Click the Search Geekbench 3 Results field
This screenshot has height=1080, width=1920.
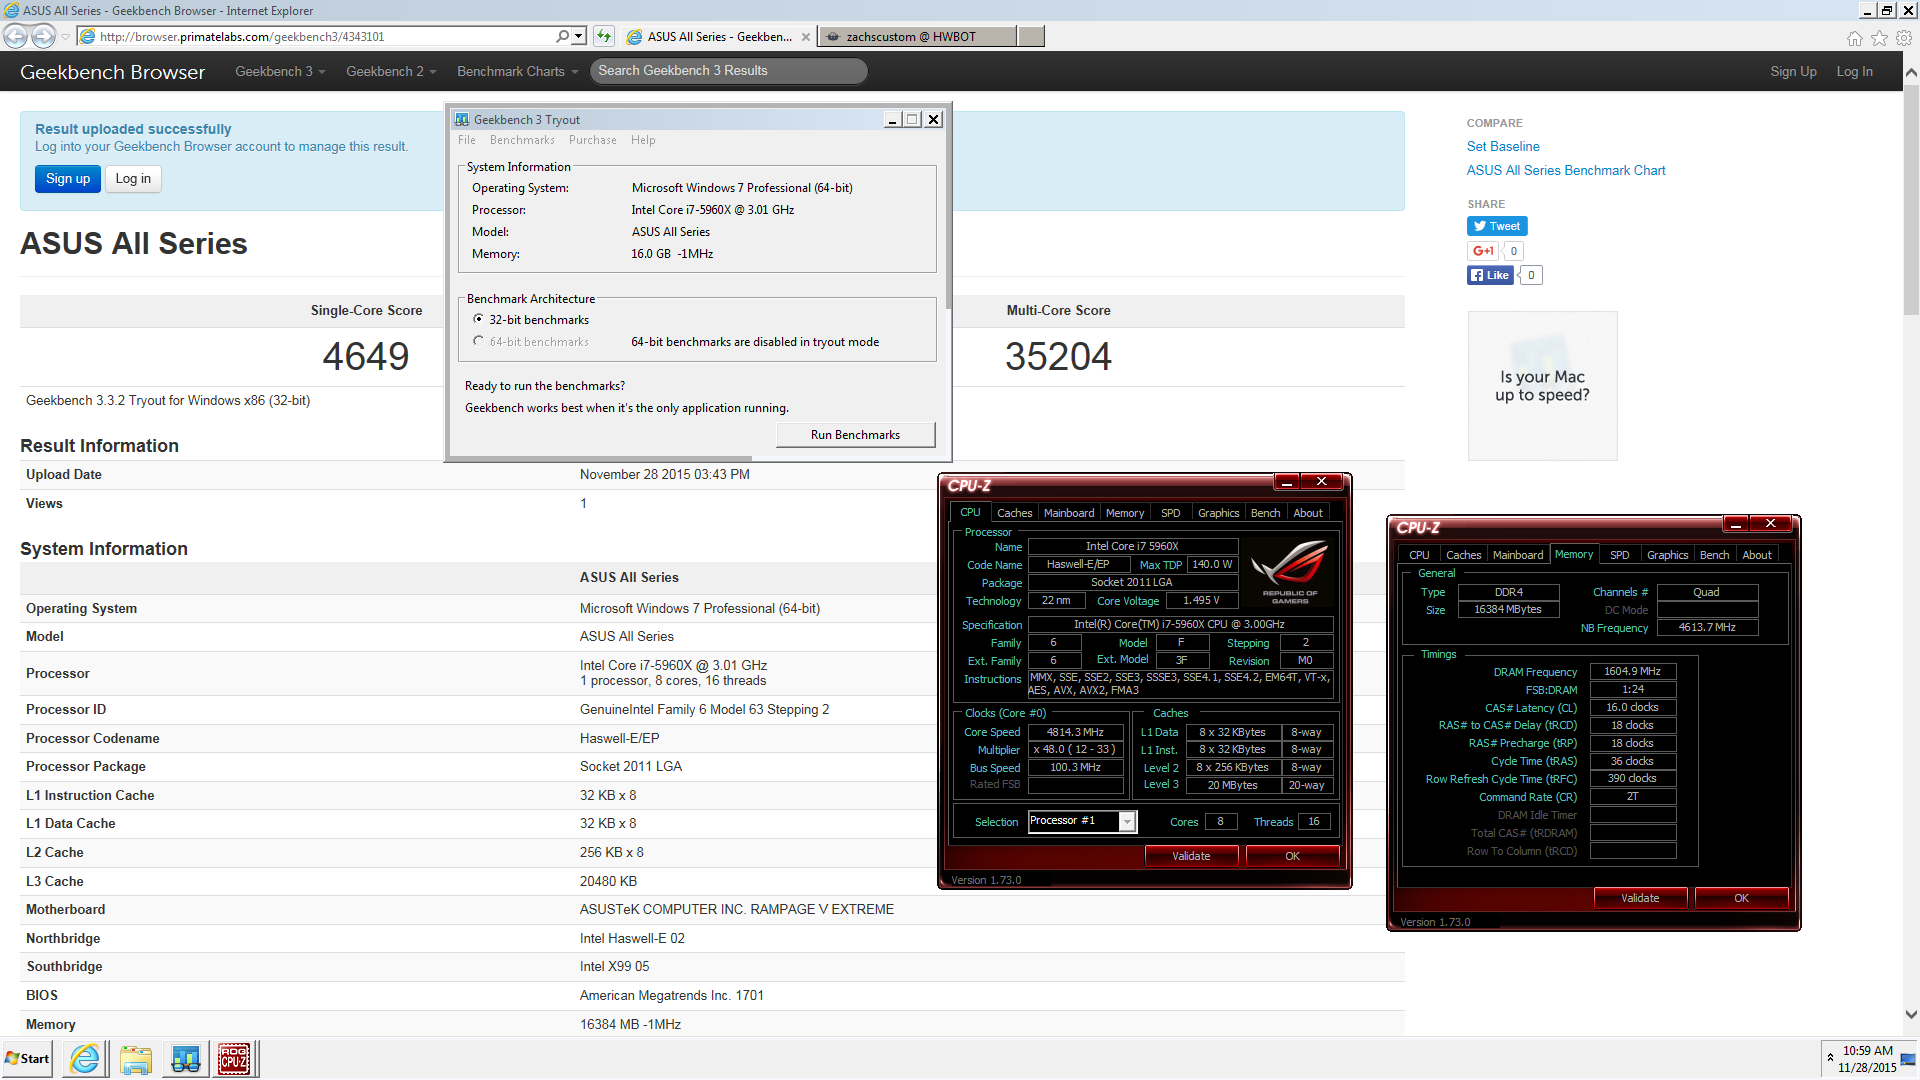click(728, 71)
